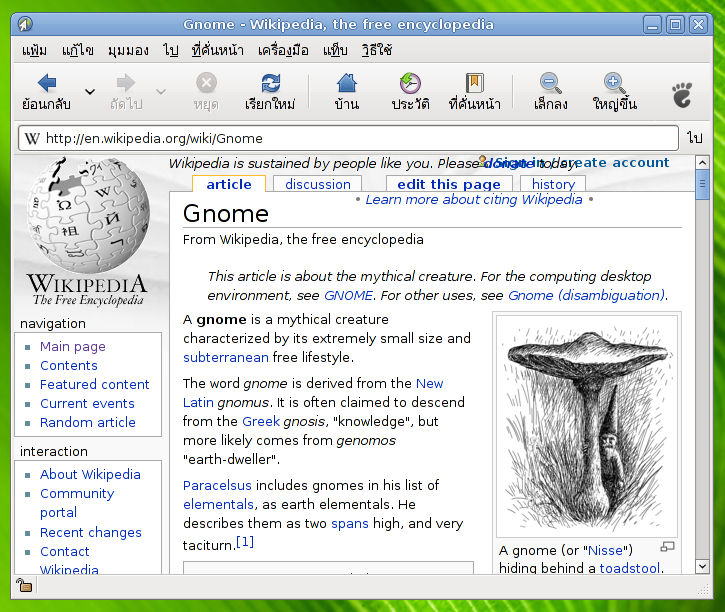Screen dimensions: 725x612
Task: Select the article tab
Action: [x=229, y=184]
